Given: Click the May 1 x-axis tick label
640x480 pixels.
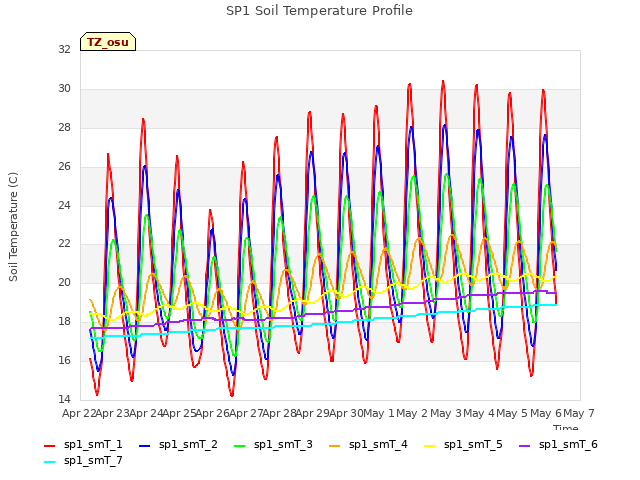Looking at the screenshot, I should pos(379,413).
